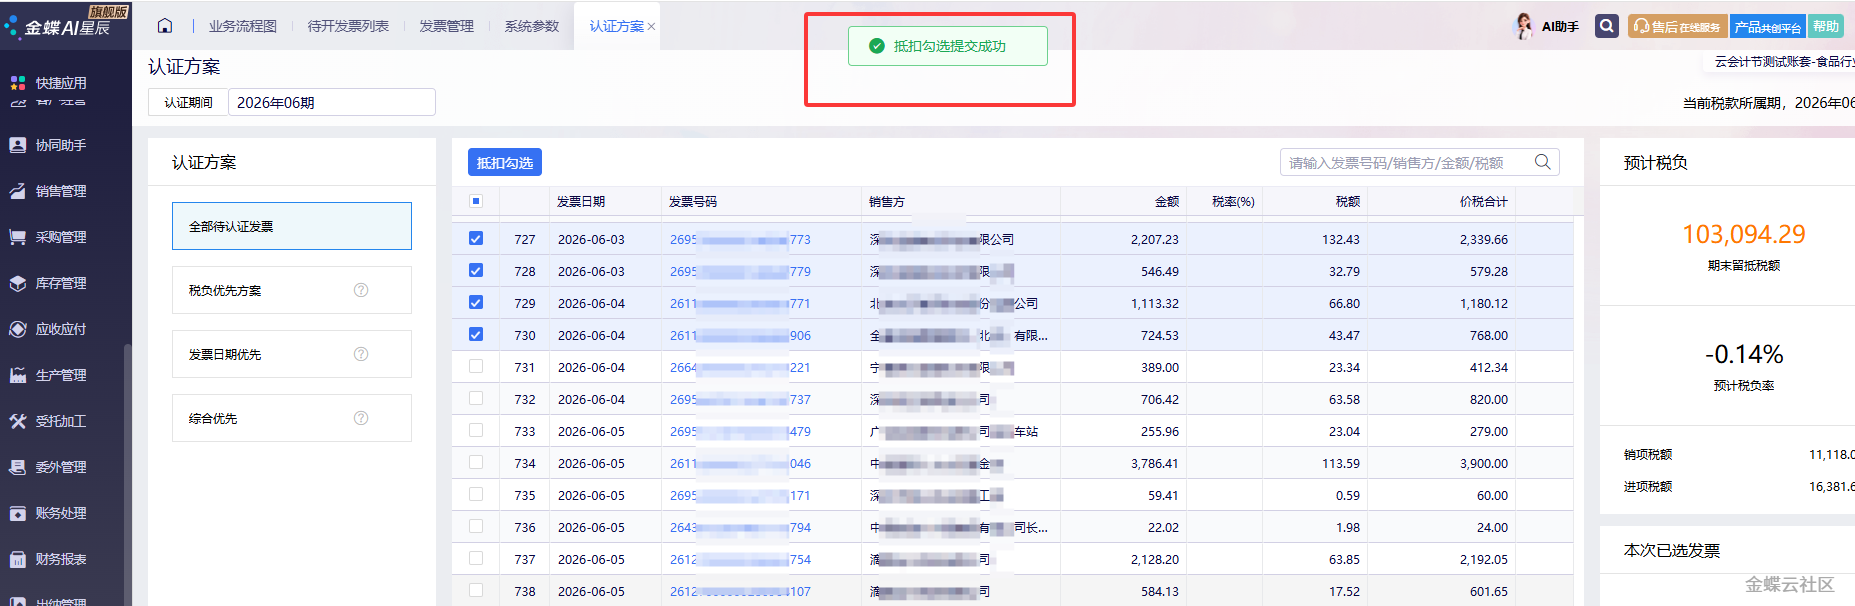Uncheck row 730 checkbox

click(x=476, y=334)
